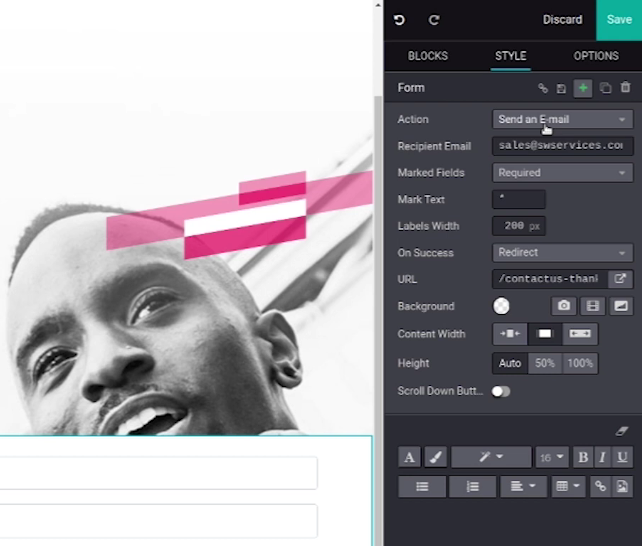Choose a background shape

(621, 306)
